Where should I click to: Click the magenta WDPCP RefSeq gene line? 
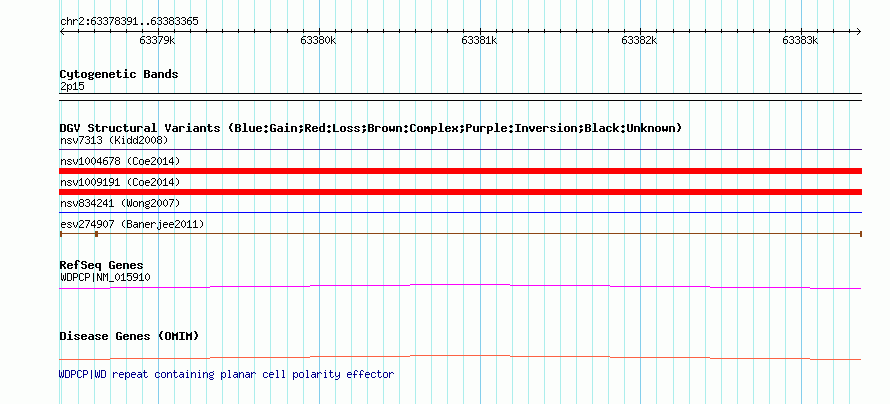tap(460, 287)
